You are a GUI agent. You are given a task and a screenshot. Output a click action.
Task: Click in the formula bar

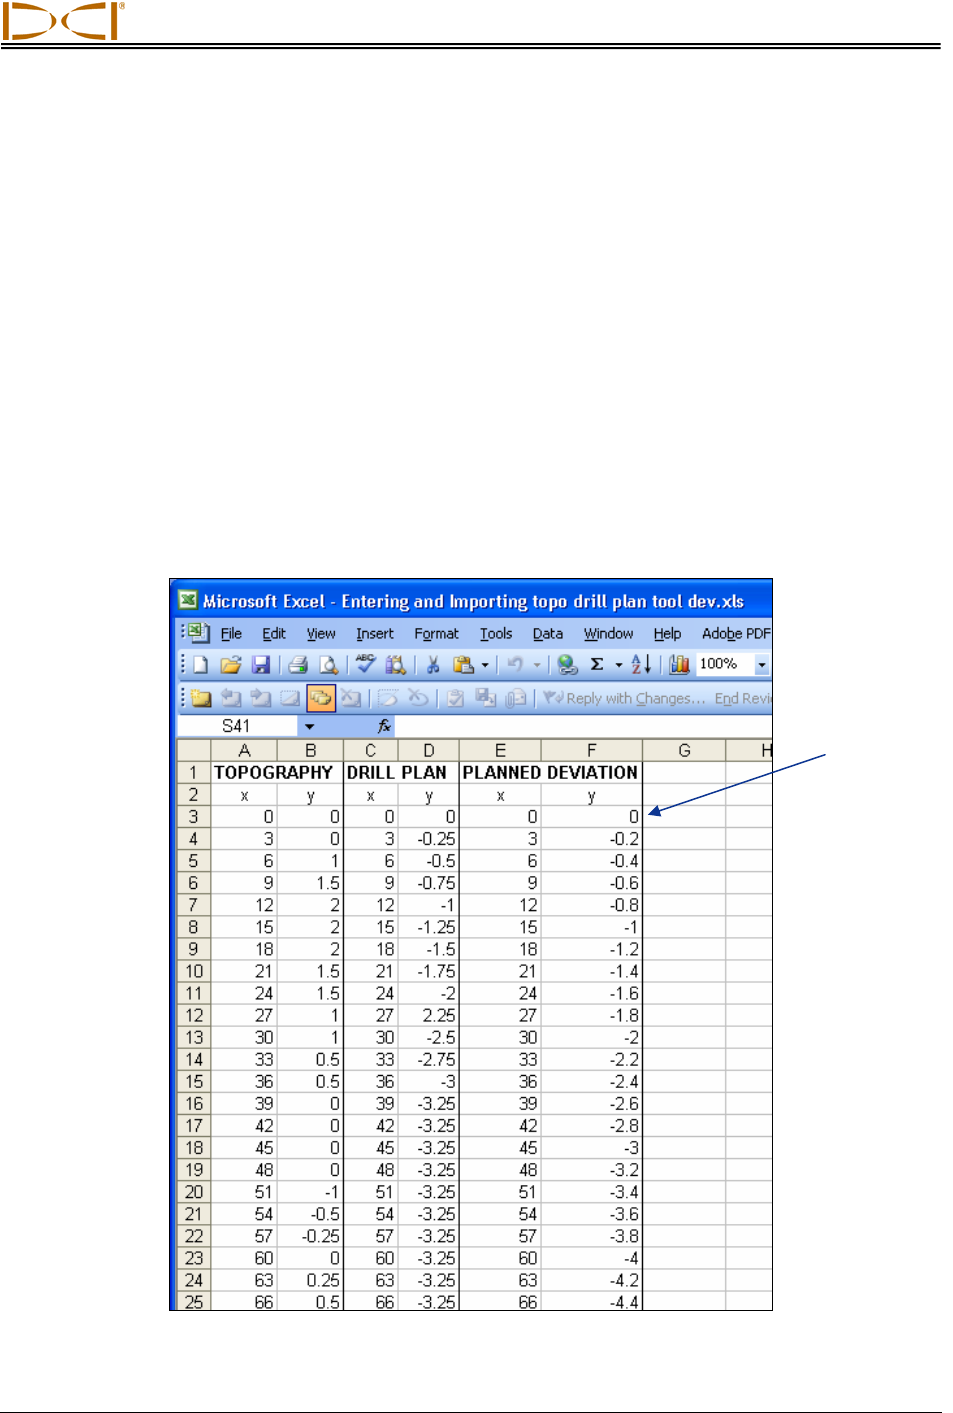[x=583, y=726]
